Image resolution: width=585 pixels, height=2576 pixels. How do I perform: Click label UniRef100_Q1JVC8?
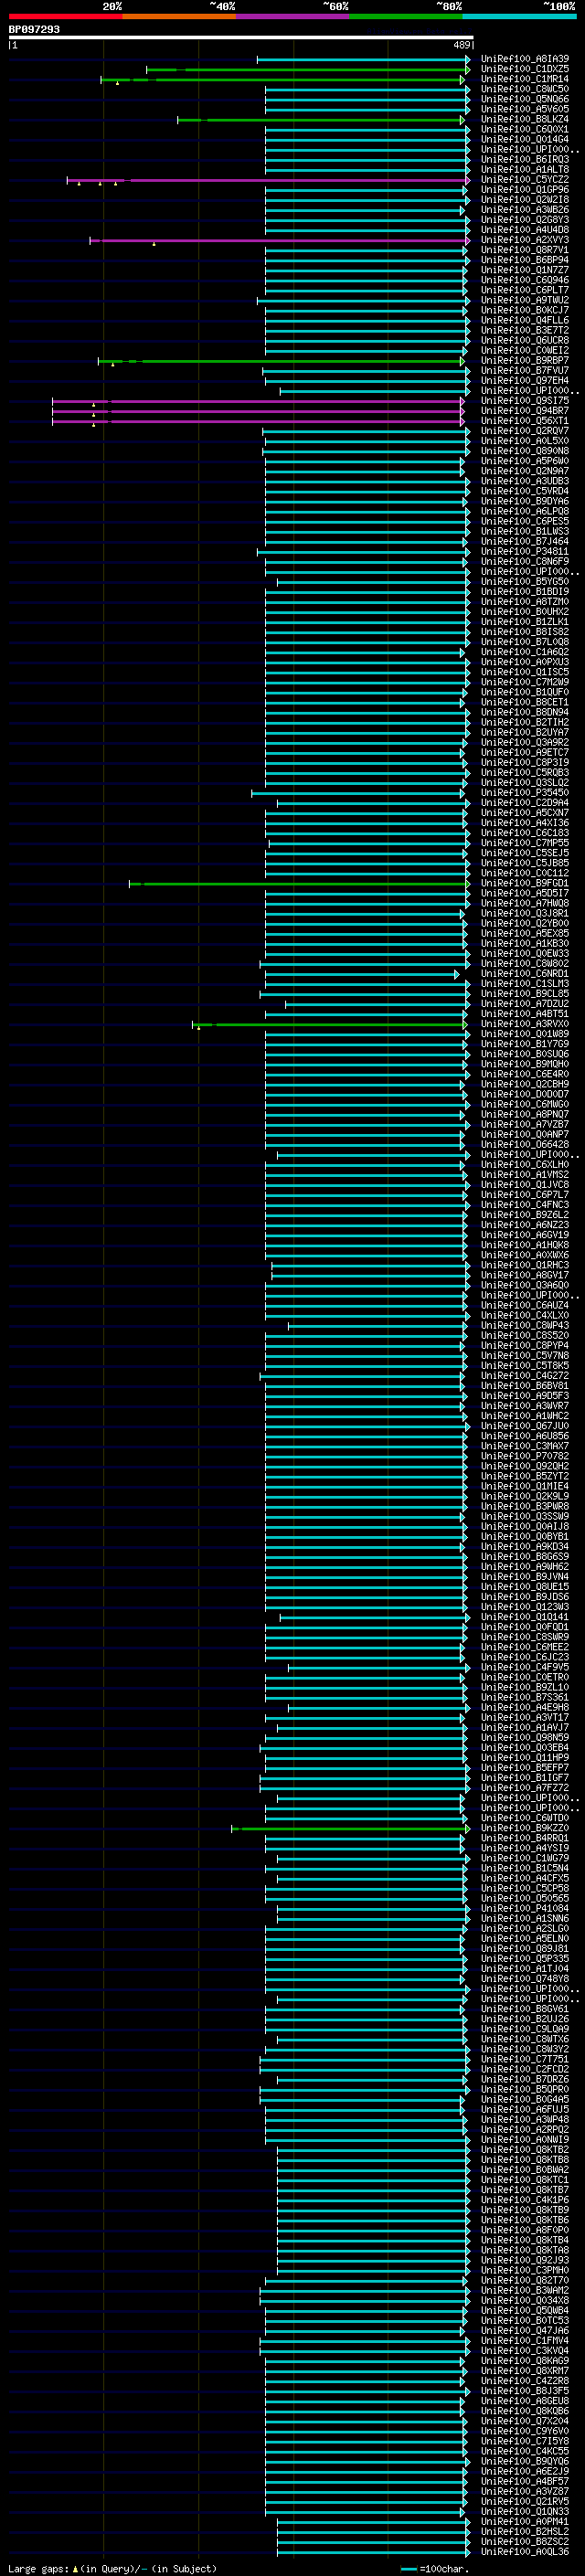pyautogui.click(x=524, y=1185)
